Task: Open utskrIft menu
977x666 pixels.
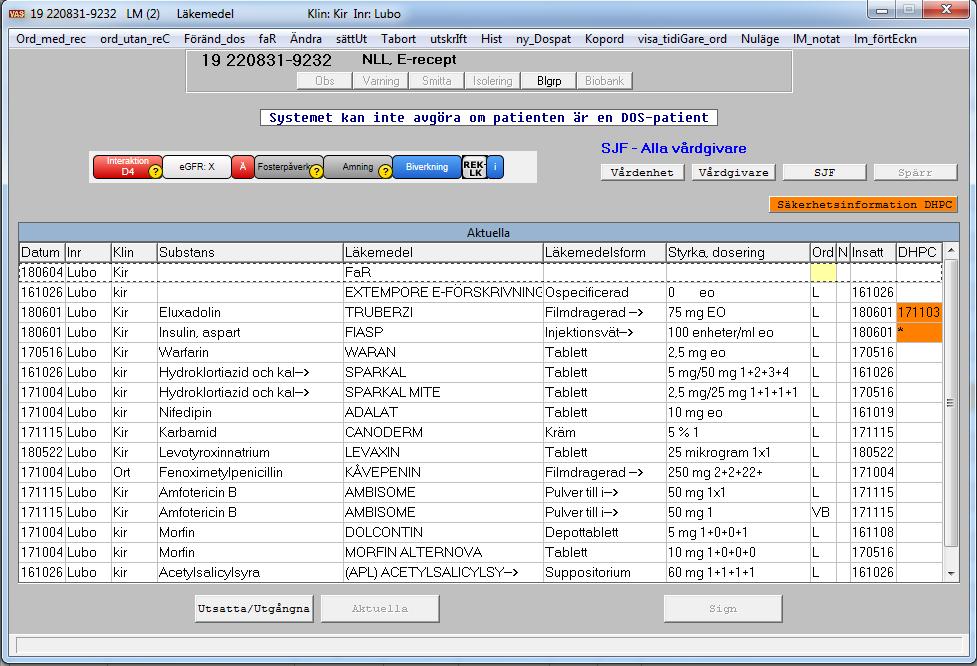Action: pos(449,39)
